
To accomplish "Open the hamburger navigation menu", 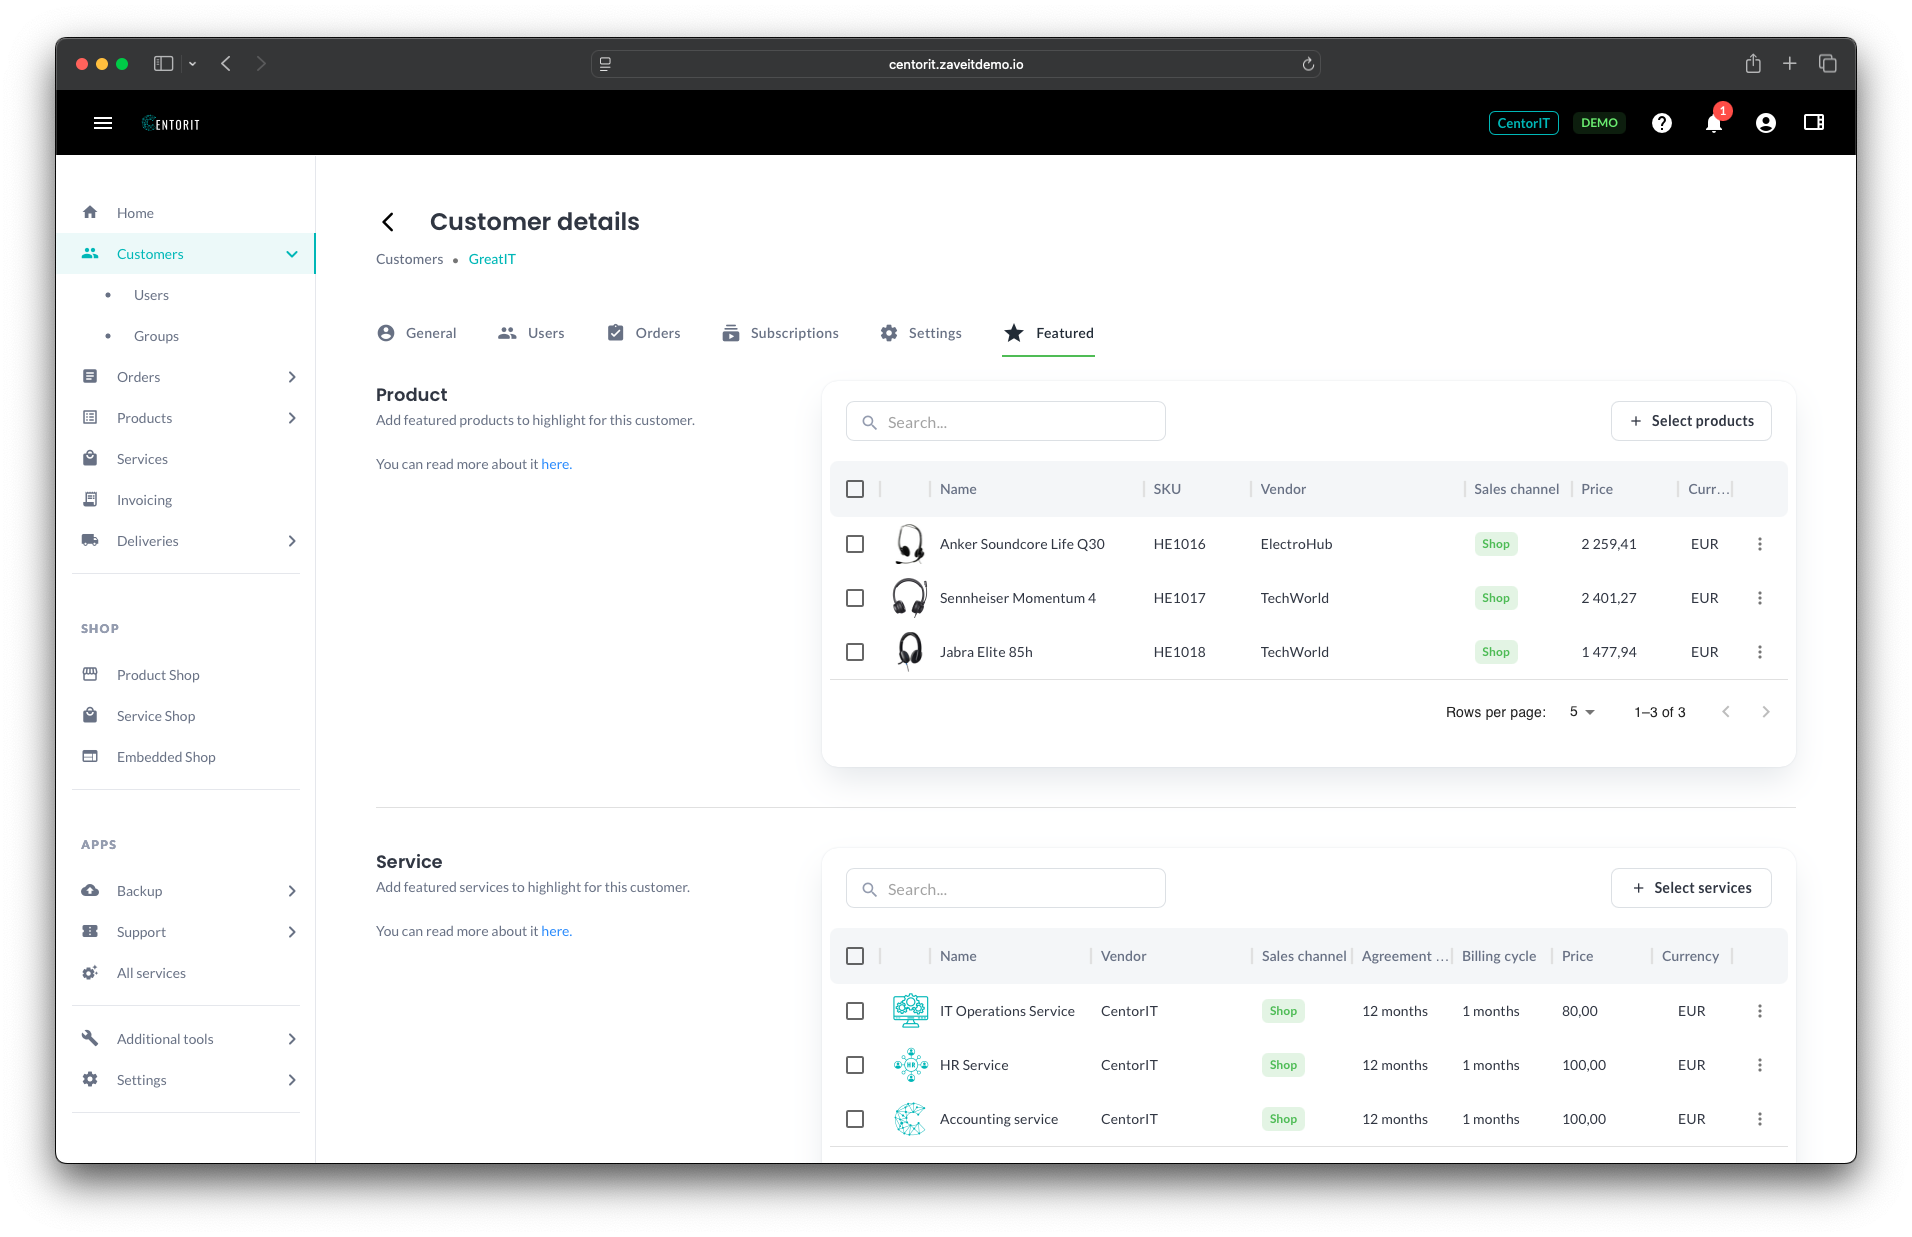I will 102,123.
